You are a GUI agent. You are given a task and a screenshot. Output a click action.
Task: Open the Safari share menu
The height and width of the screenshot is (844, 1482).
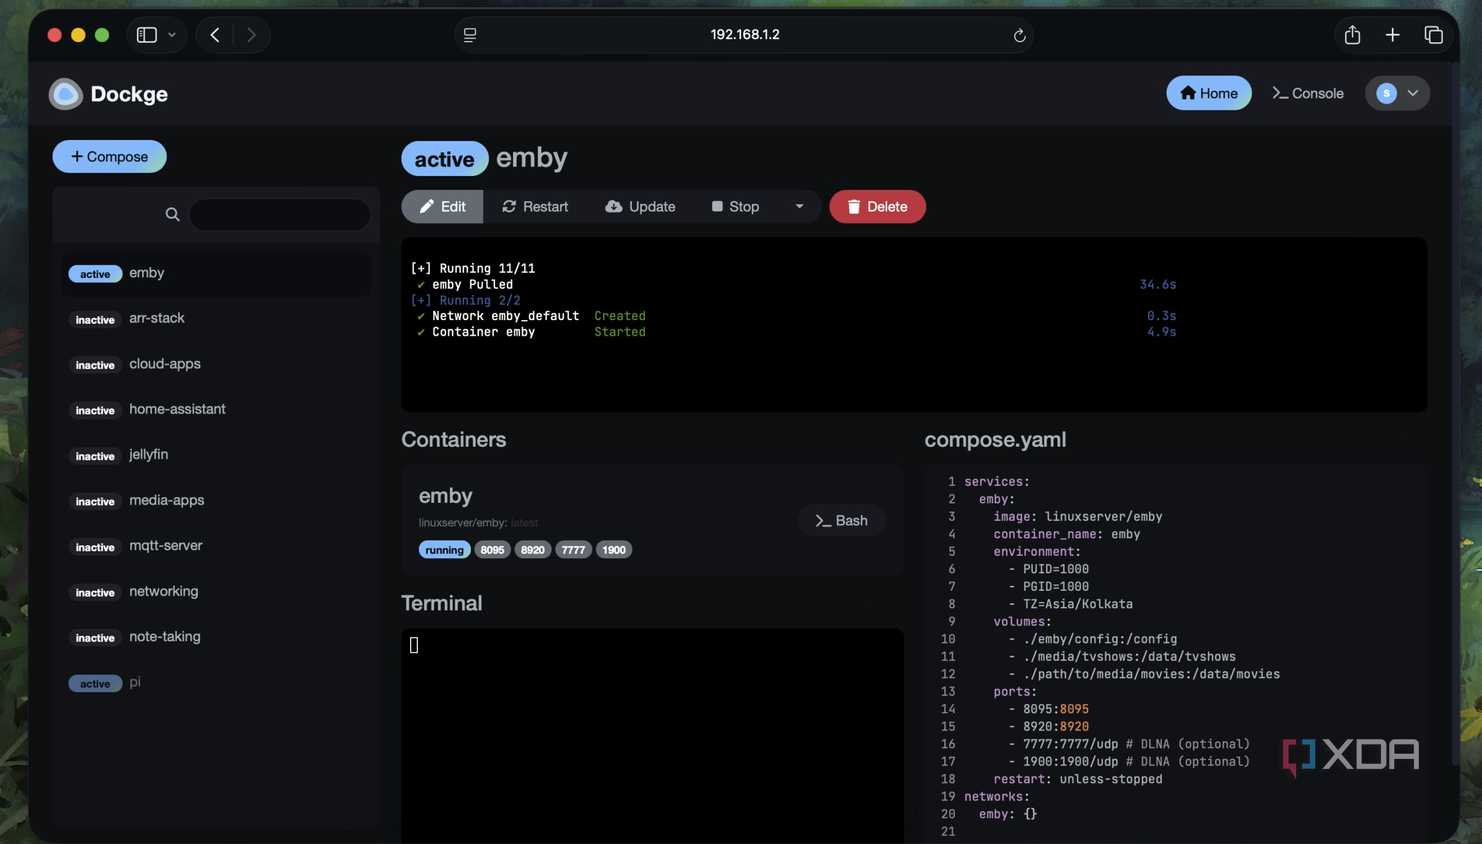coord(1352,35)
